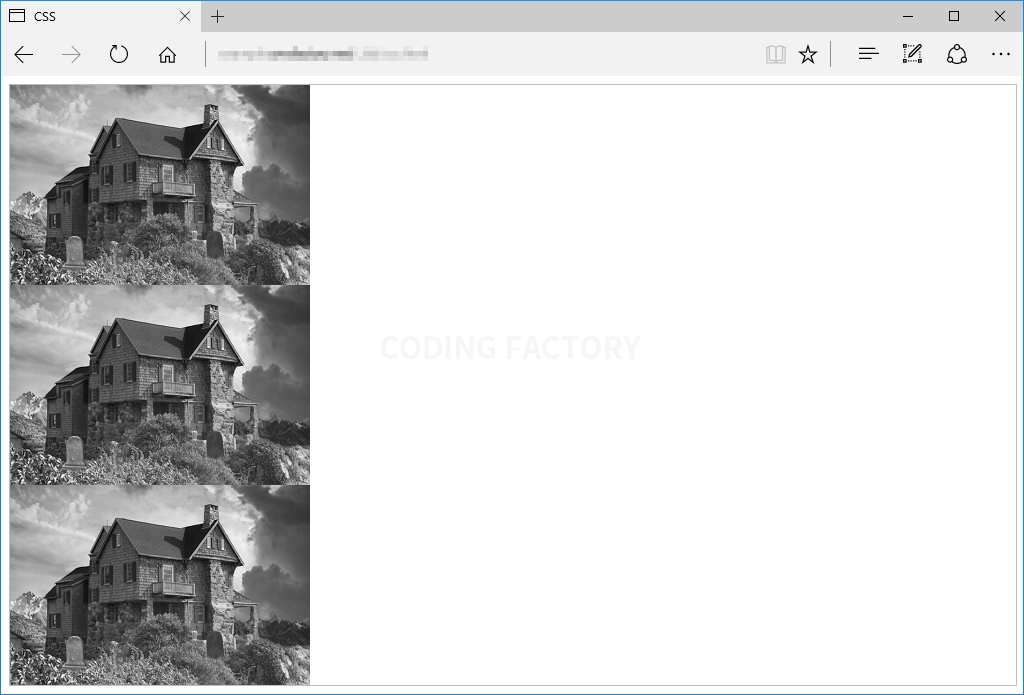Minimize the browser window
Screen dimensions: 1024x695
coord(908,16)
